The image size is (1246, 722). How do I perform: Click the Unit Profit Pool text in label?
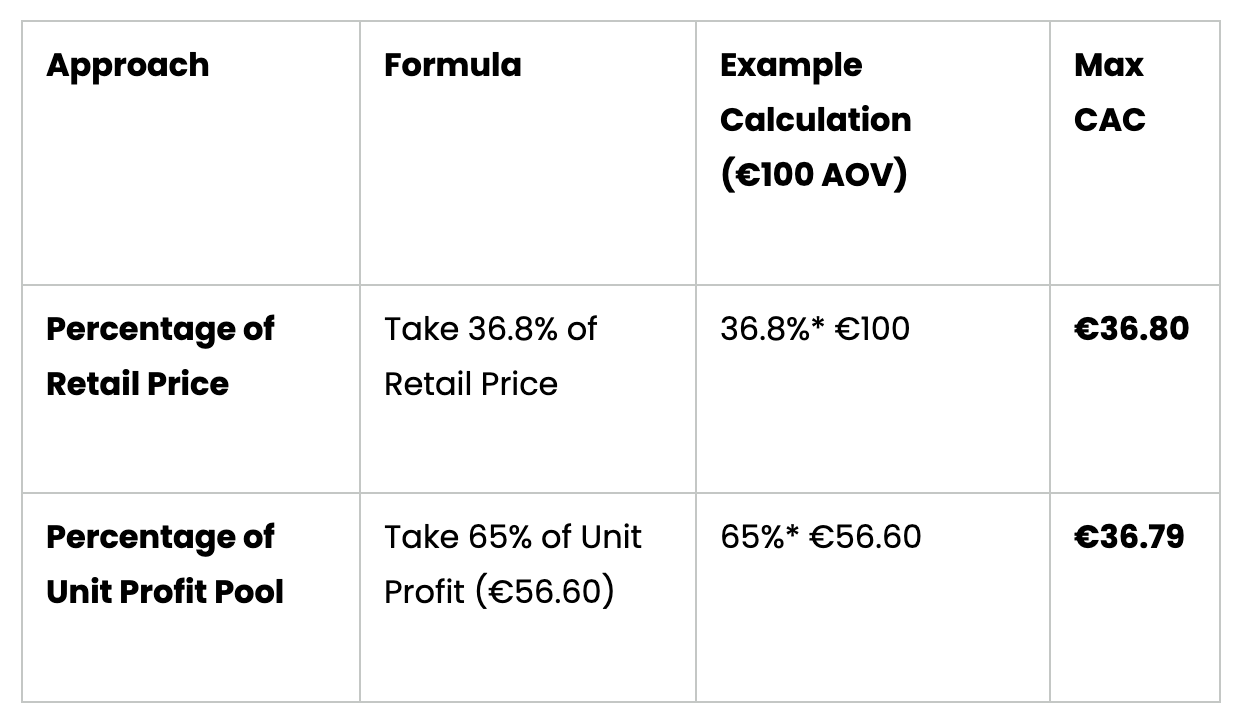tap(165, 592)
